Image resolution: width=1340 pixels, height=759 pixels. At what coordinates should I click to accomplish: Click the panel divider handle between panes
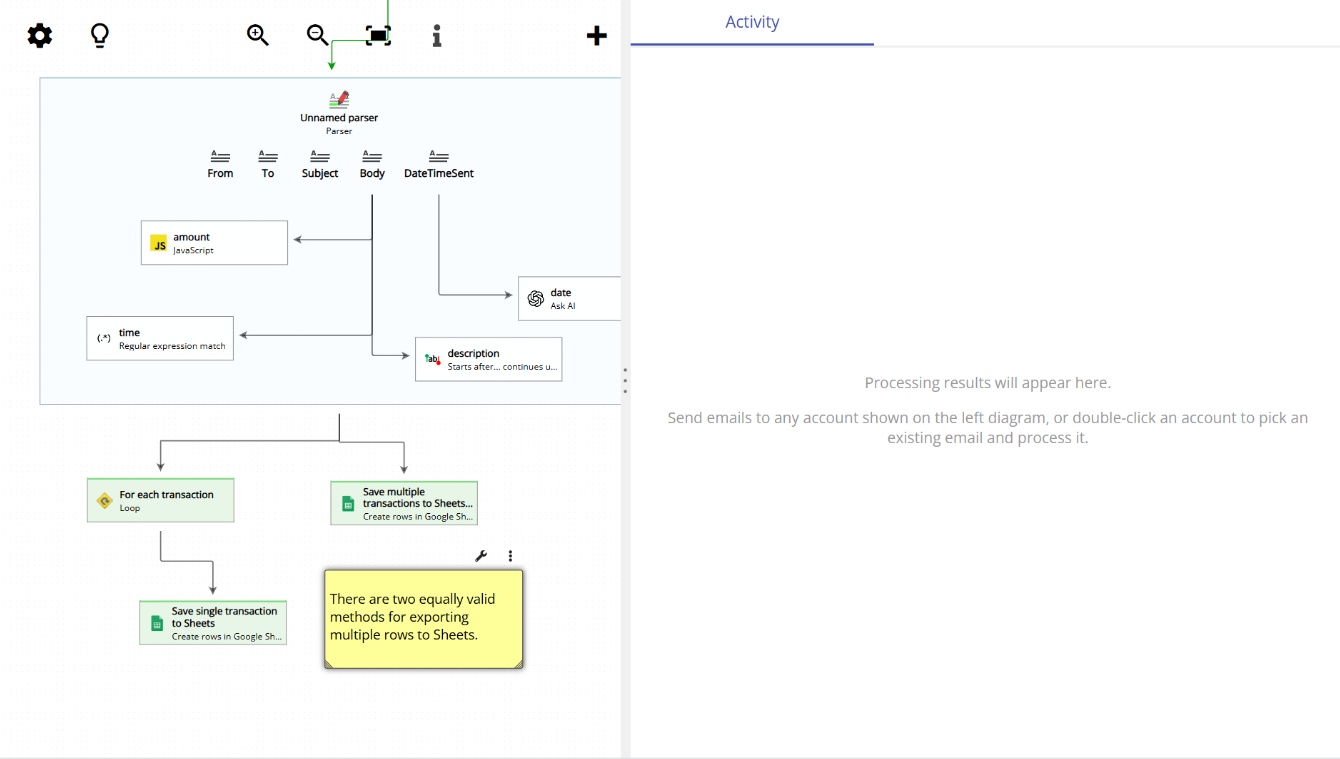625,380
